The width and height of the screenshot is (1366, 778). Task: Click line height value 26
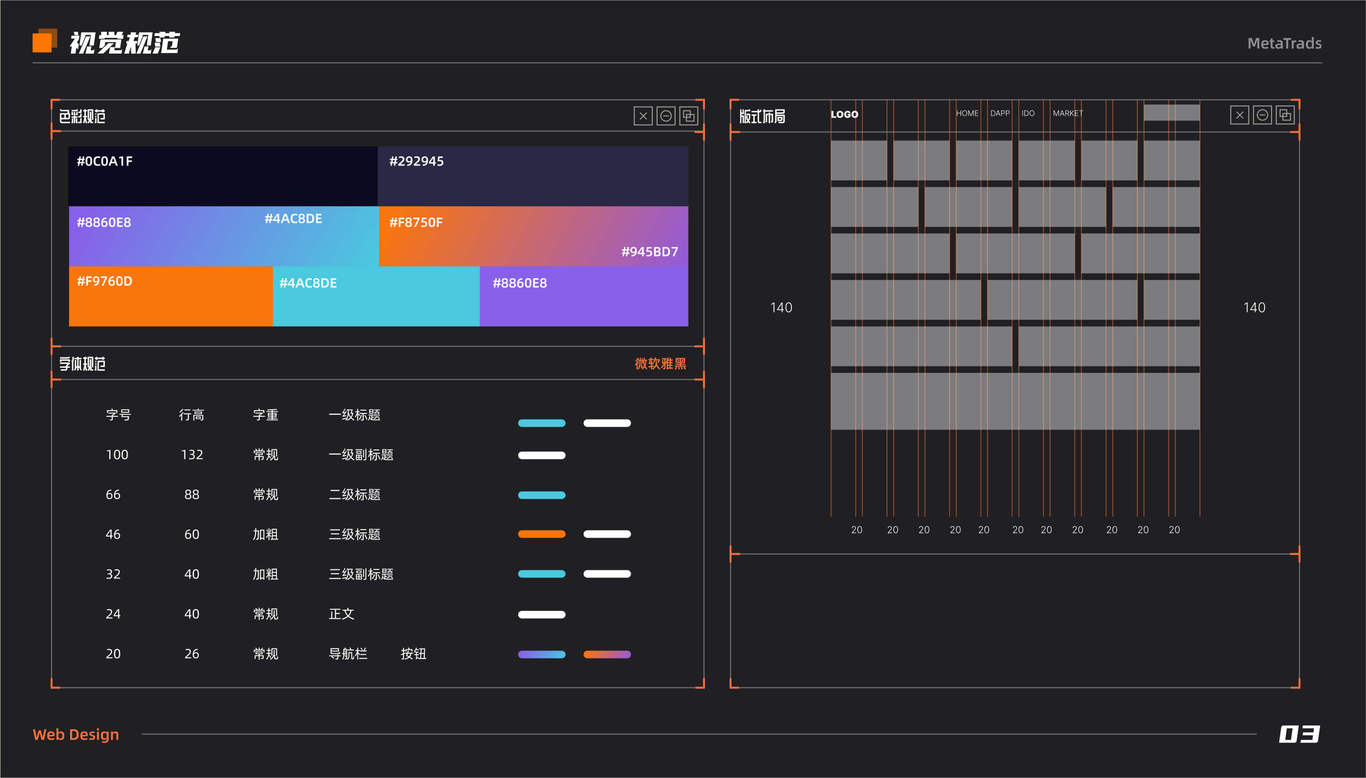[192, 654]
